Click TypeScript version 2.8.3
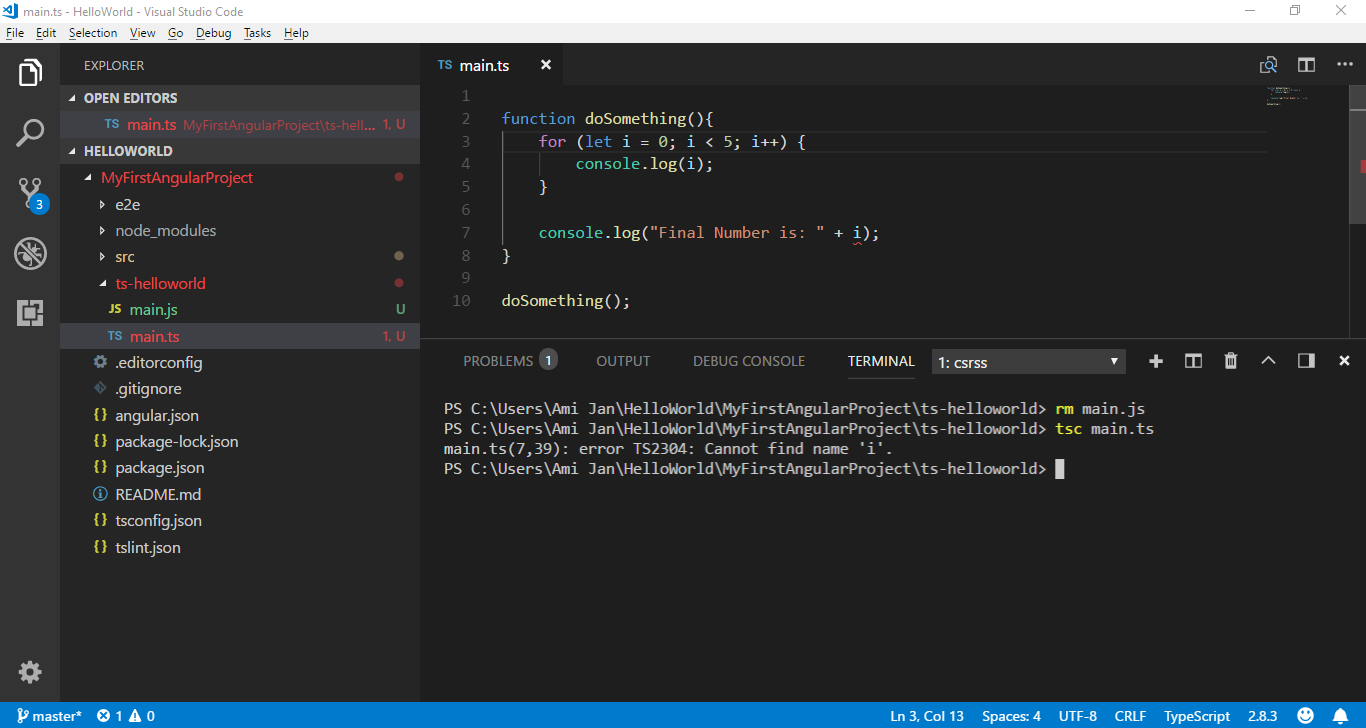The image size is (1366, 728). point(1263,716)
